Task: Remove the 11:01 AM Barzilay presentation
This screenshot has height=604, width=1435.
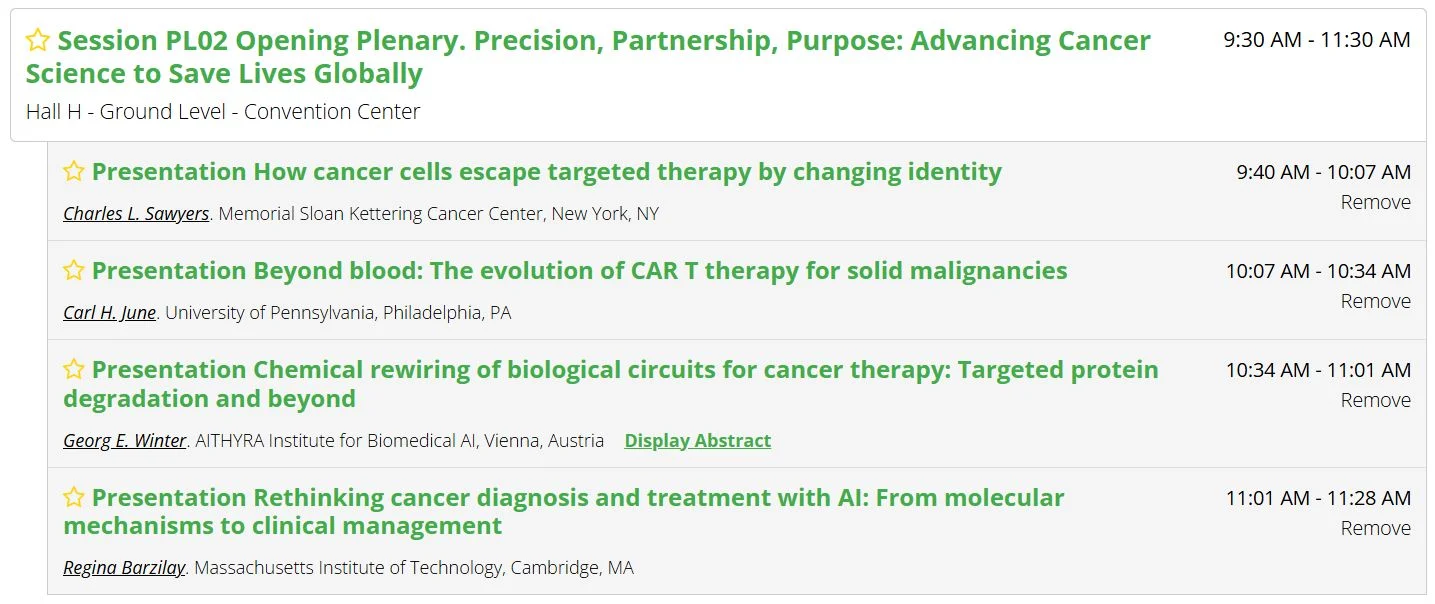Action: tap(1375, 528)
